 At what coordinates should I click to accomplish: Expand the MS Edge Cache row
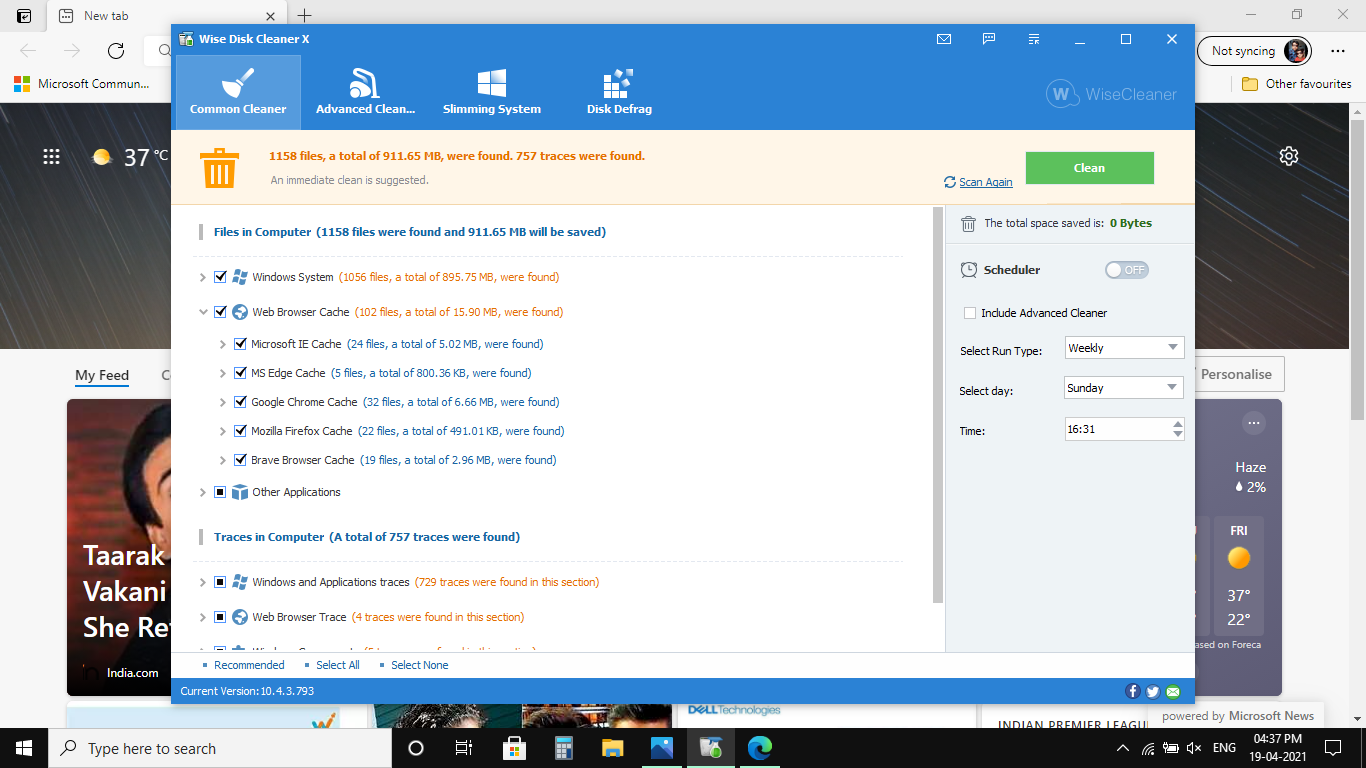[x=223, y=373]
